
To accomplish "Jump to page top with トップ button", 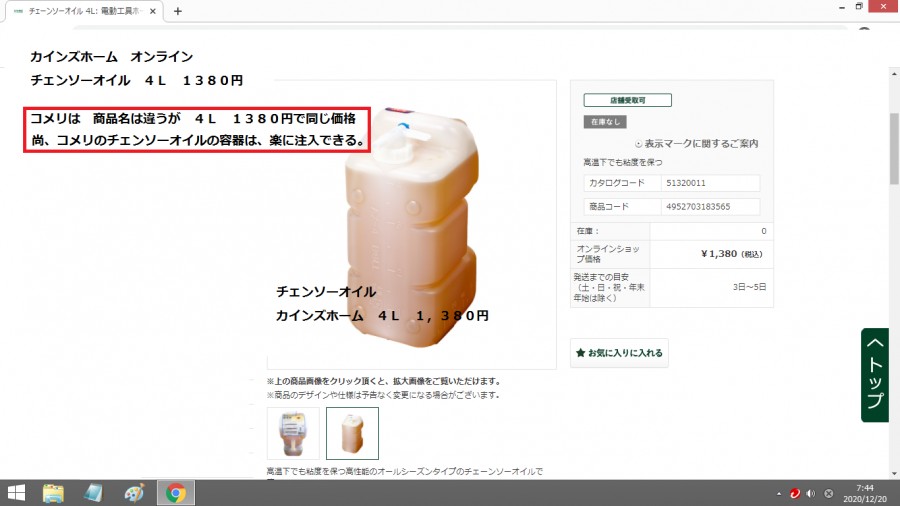I will click(x=875, y=375).
